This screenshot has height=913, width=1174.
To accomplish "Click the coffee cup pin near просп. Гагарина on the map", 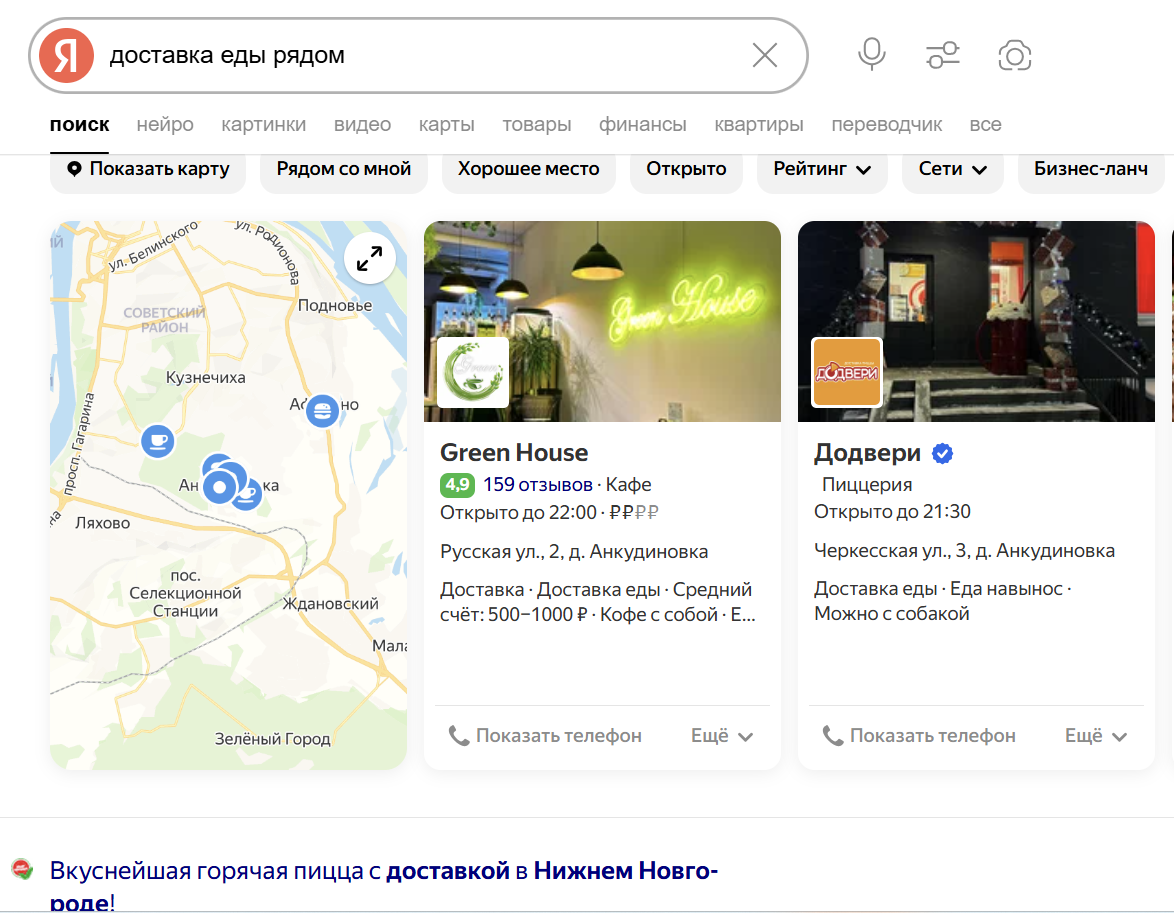I will 158,440.
